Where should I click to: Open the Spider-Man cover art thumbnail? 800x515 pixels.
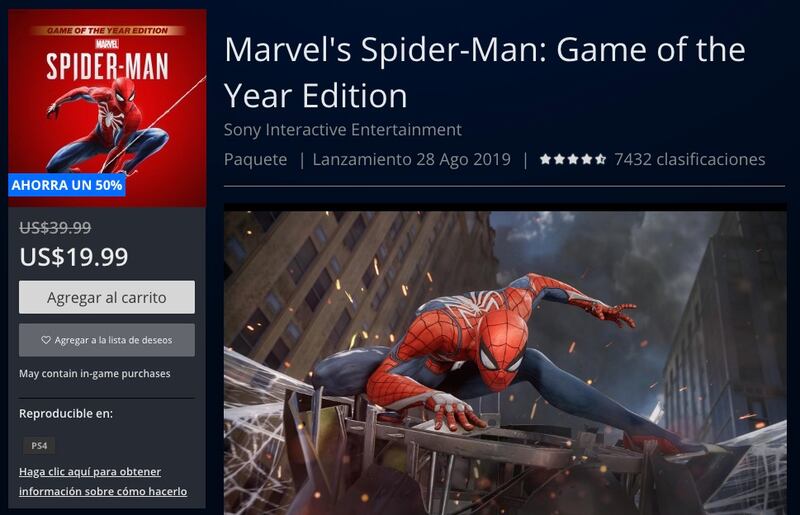click(x=107, y=108)
